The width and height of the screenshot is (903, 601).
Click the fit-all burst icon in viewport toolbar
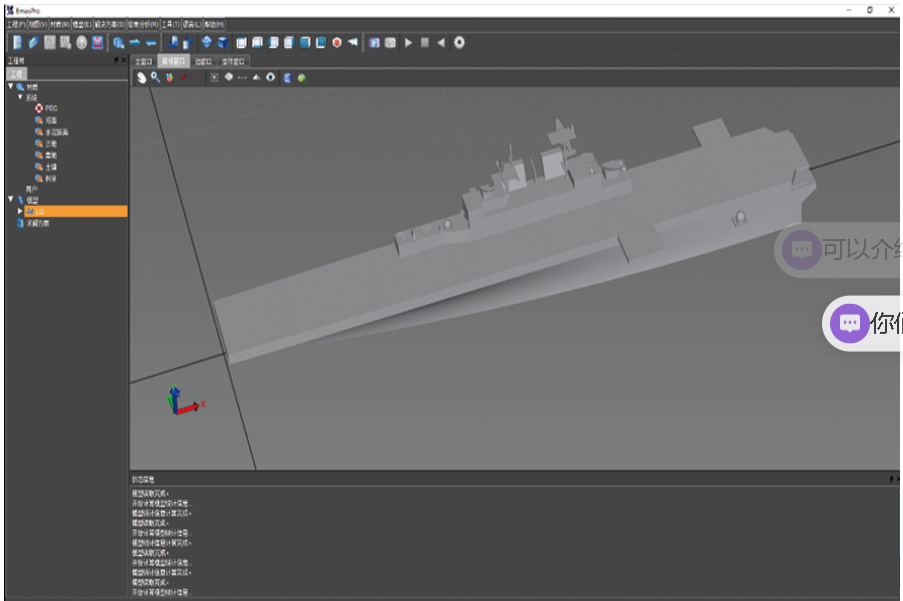[214, 77]
